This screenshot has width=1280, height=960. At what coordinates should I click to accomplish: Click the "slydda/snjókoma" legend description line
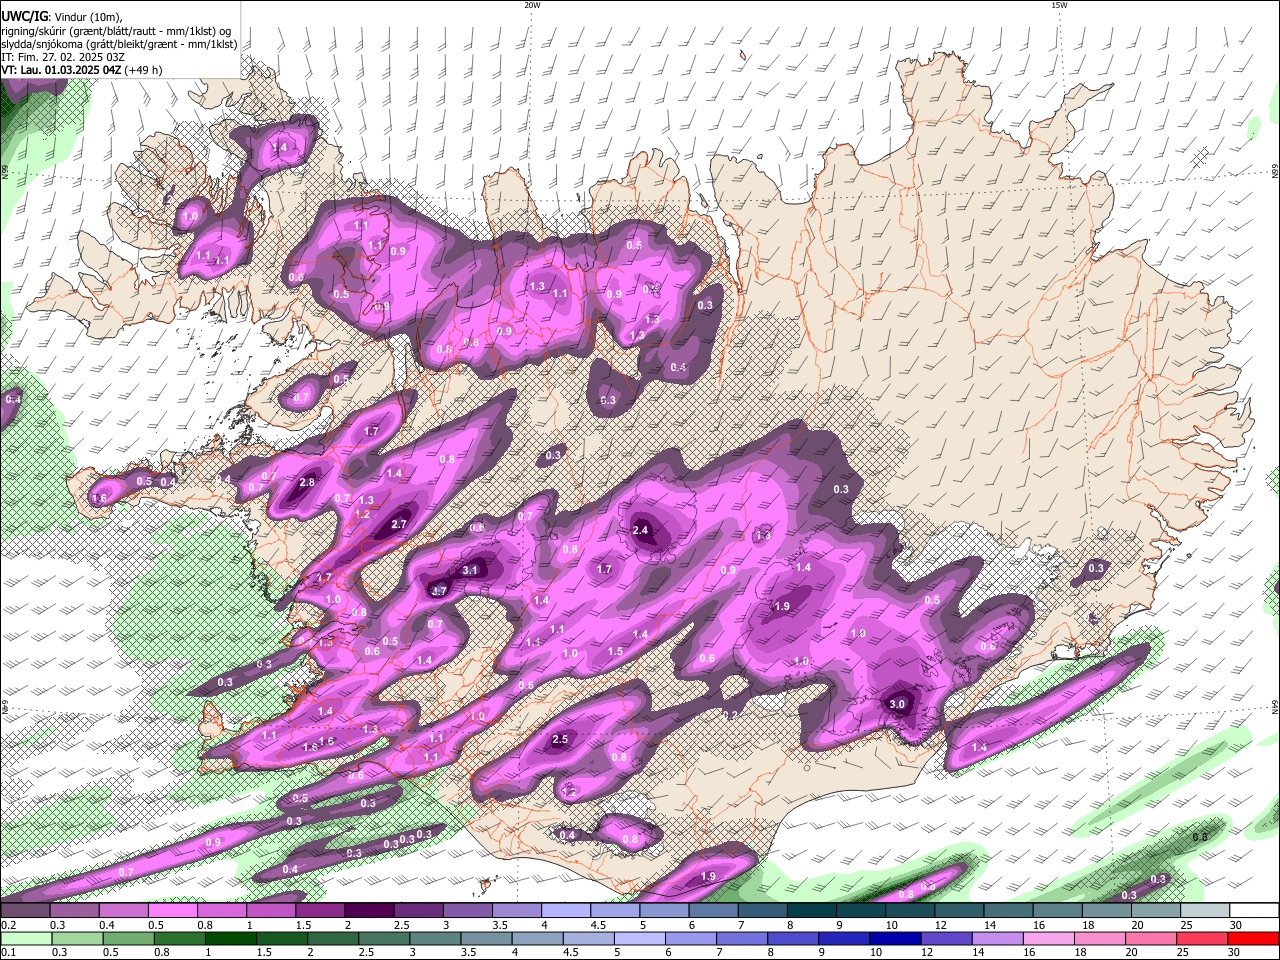click(x=119, y=44)
